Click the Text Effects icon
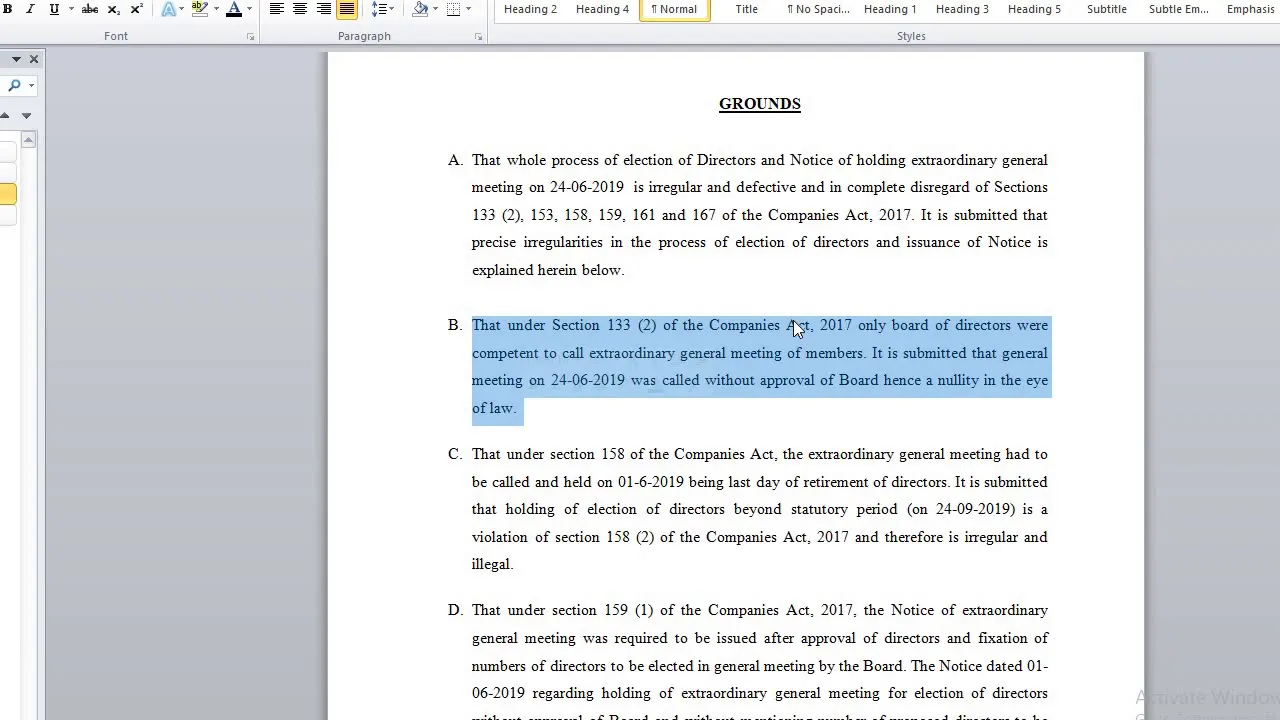 [x=168, y=9]
